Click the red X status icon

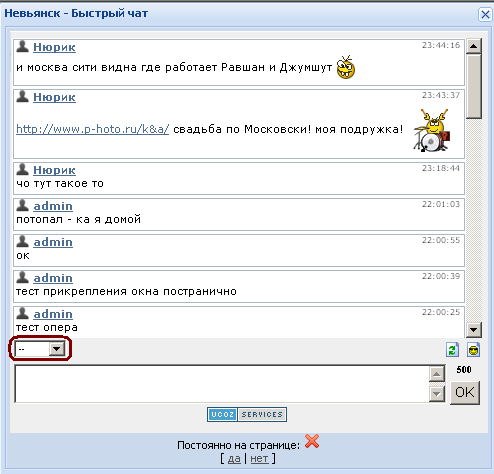tap(312, 441)
